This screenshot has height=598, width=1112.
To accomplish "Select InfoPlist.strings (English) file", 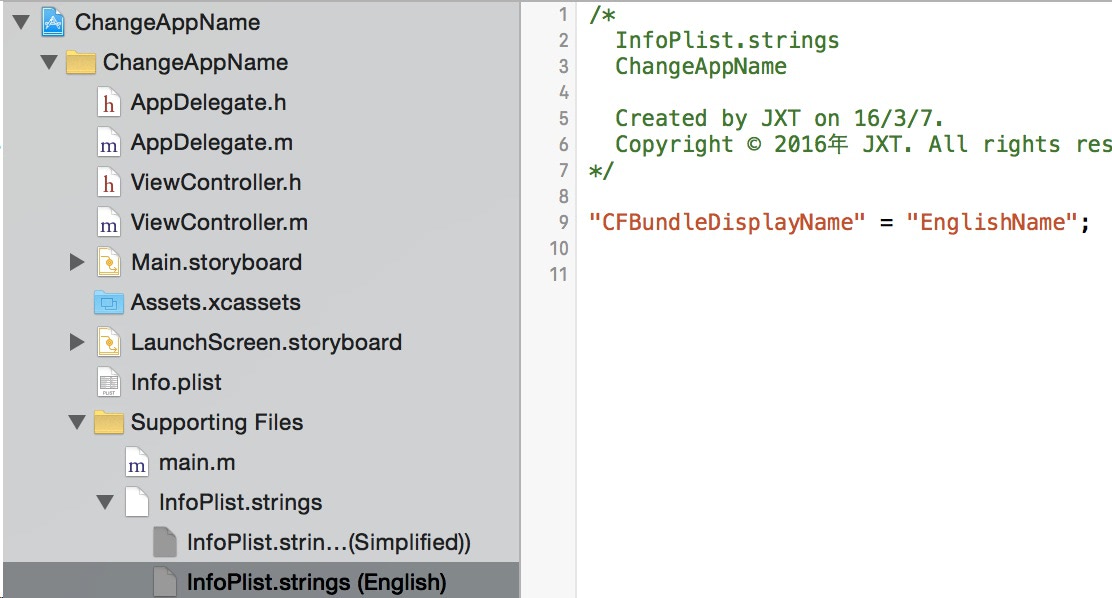I will (x=316, y=582).
